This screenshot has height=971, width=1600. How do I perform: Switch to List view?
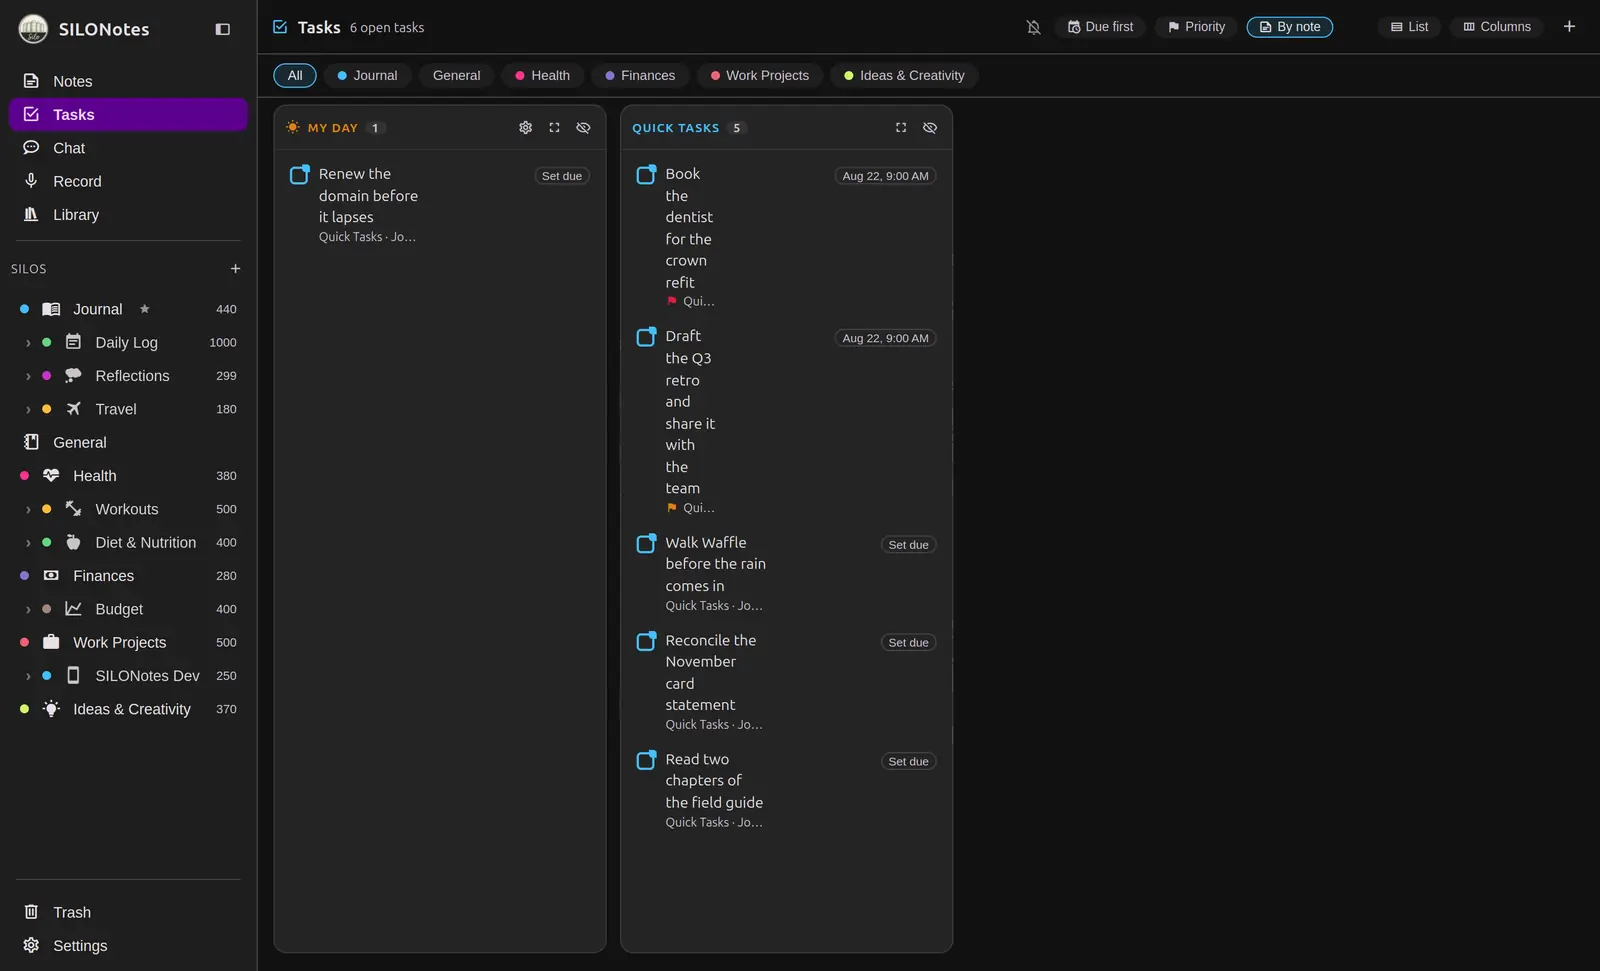(x=1410, y=27)
